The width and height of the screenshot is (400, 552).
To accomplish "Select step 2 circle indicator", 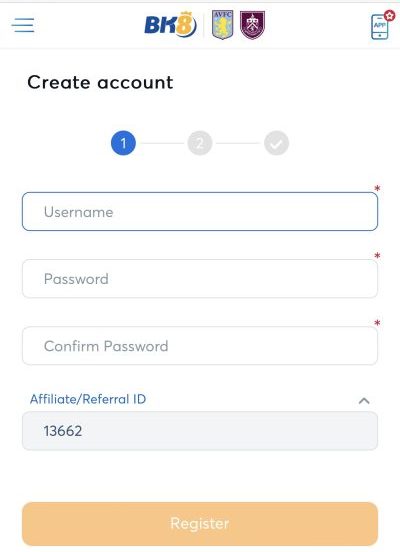I will [x=200, y=143].
